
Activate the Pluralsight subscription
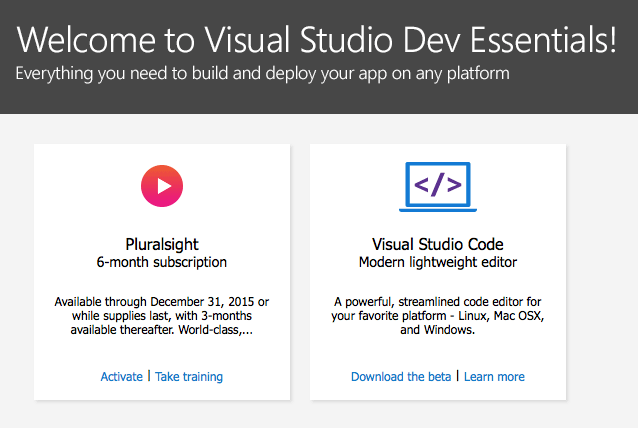[x=122, y=377]
